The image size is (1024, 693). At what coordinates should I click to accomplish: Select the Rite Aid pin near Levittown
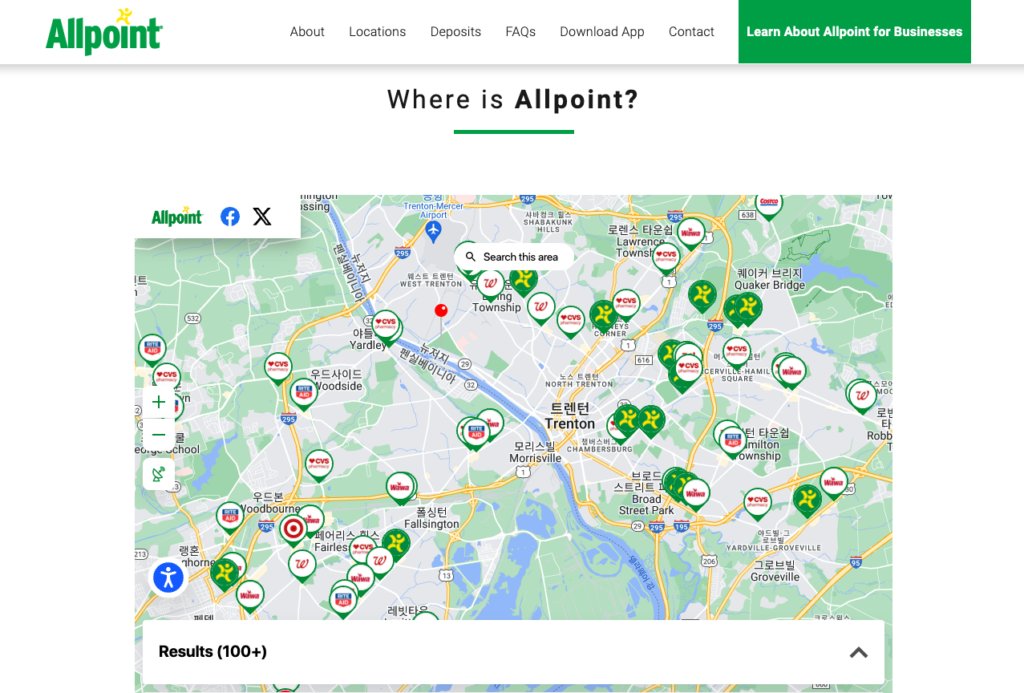tap(343, 600)
